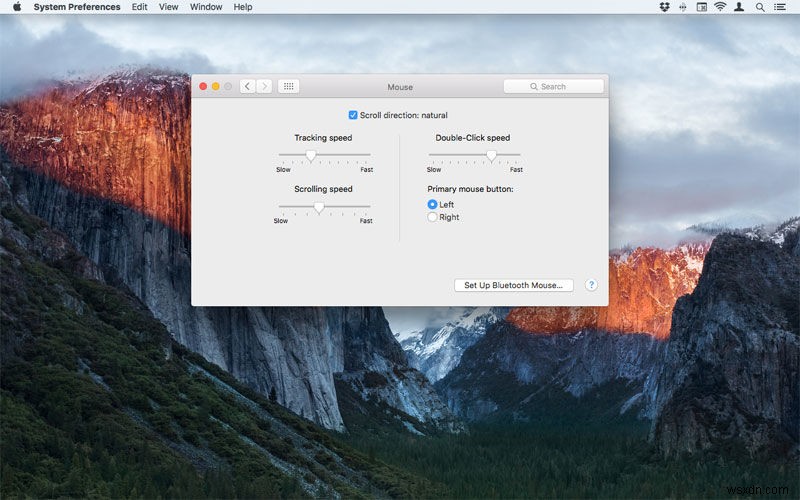800x500 pixels.
Task: Open the Edit menu
Action: coord(139,7)
